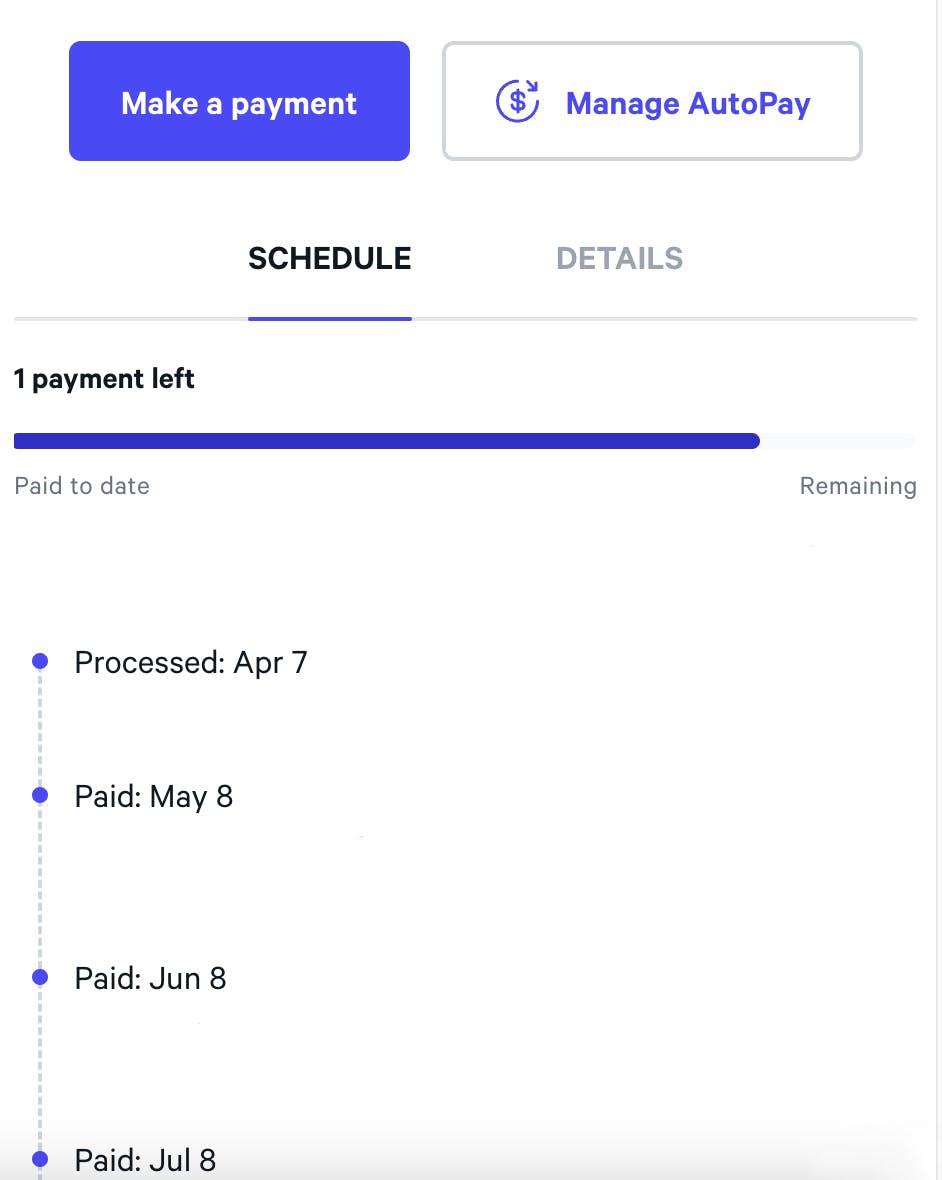Screen dimensions: 942x1180
Task: Select the 'Paid: Jun 8' entry
Action: [x=151, y=978]
